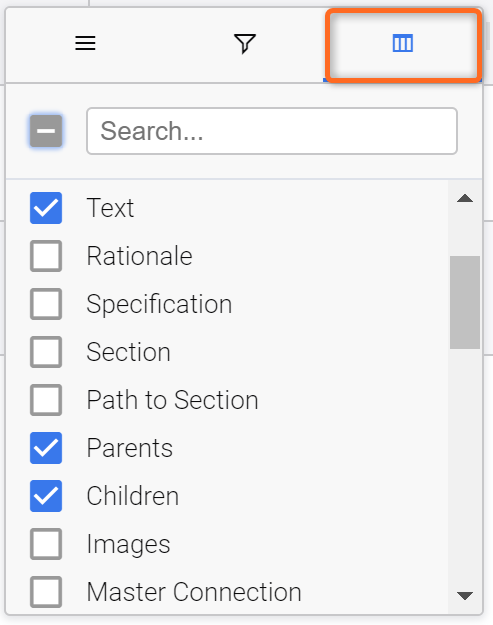493x625 pixels.
Task: Enable the Master Connection checkbox
Action: (46, 592)
